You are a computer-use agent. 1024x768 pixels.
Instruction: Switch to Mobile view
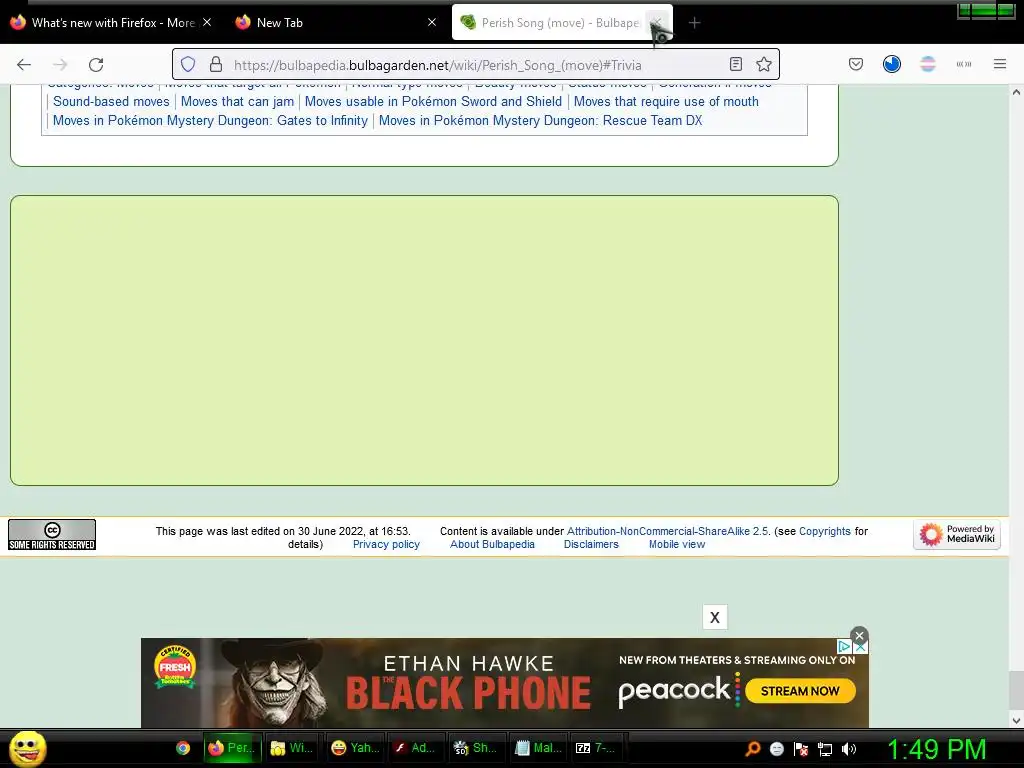pos(677,545)
